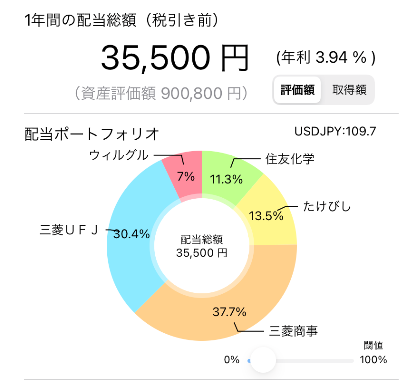Viewport: 400px width, 391px height.
Task: Click the ウィルグル chart label
Action: point(119,155)
